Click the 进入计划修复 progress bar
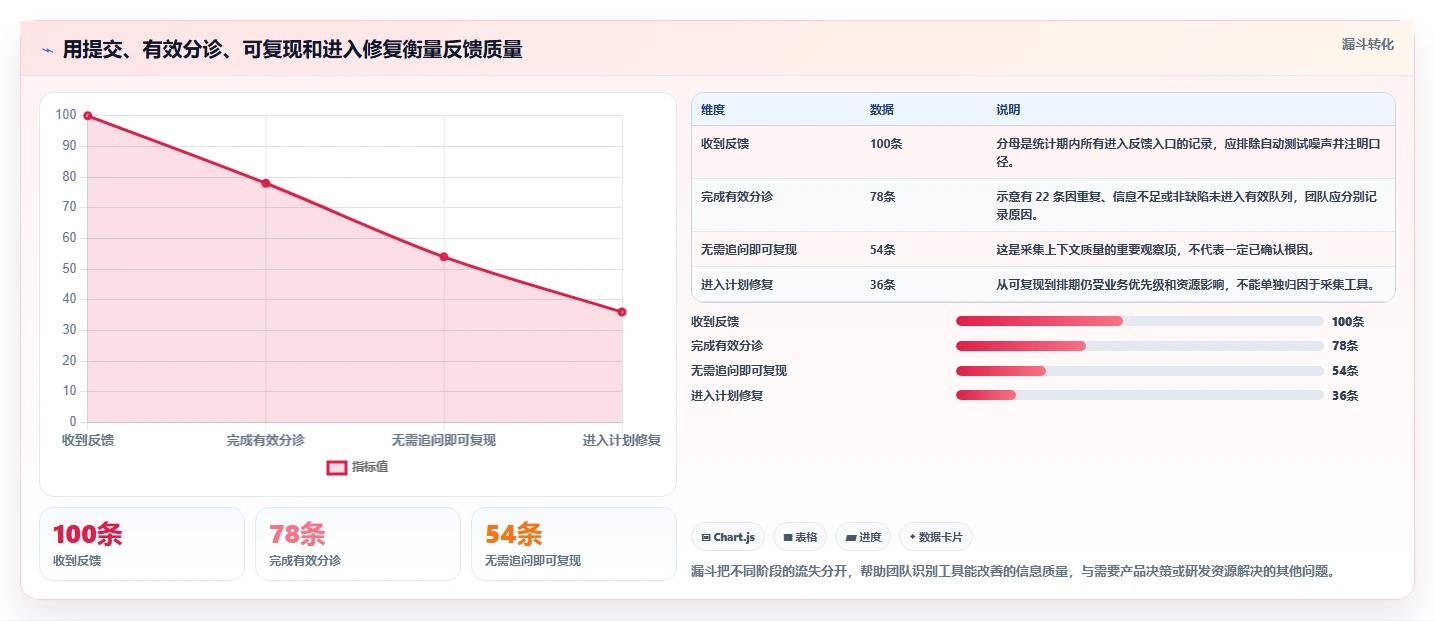Screen dimensions: 1435x621 pyautogui.click(x=1140, y=395)
